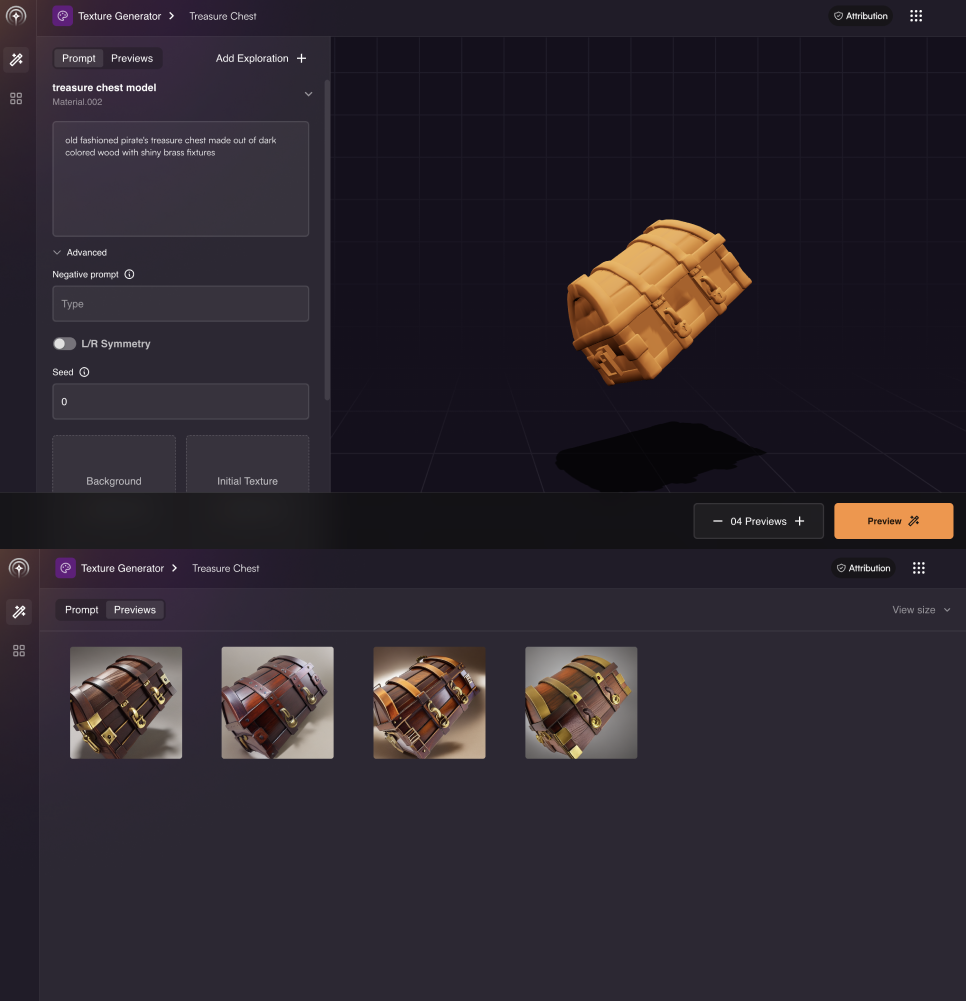Open the View size dropdown
Image resolution: width=966 pixels, height=1001 pixels.
tap(921, 610)
